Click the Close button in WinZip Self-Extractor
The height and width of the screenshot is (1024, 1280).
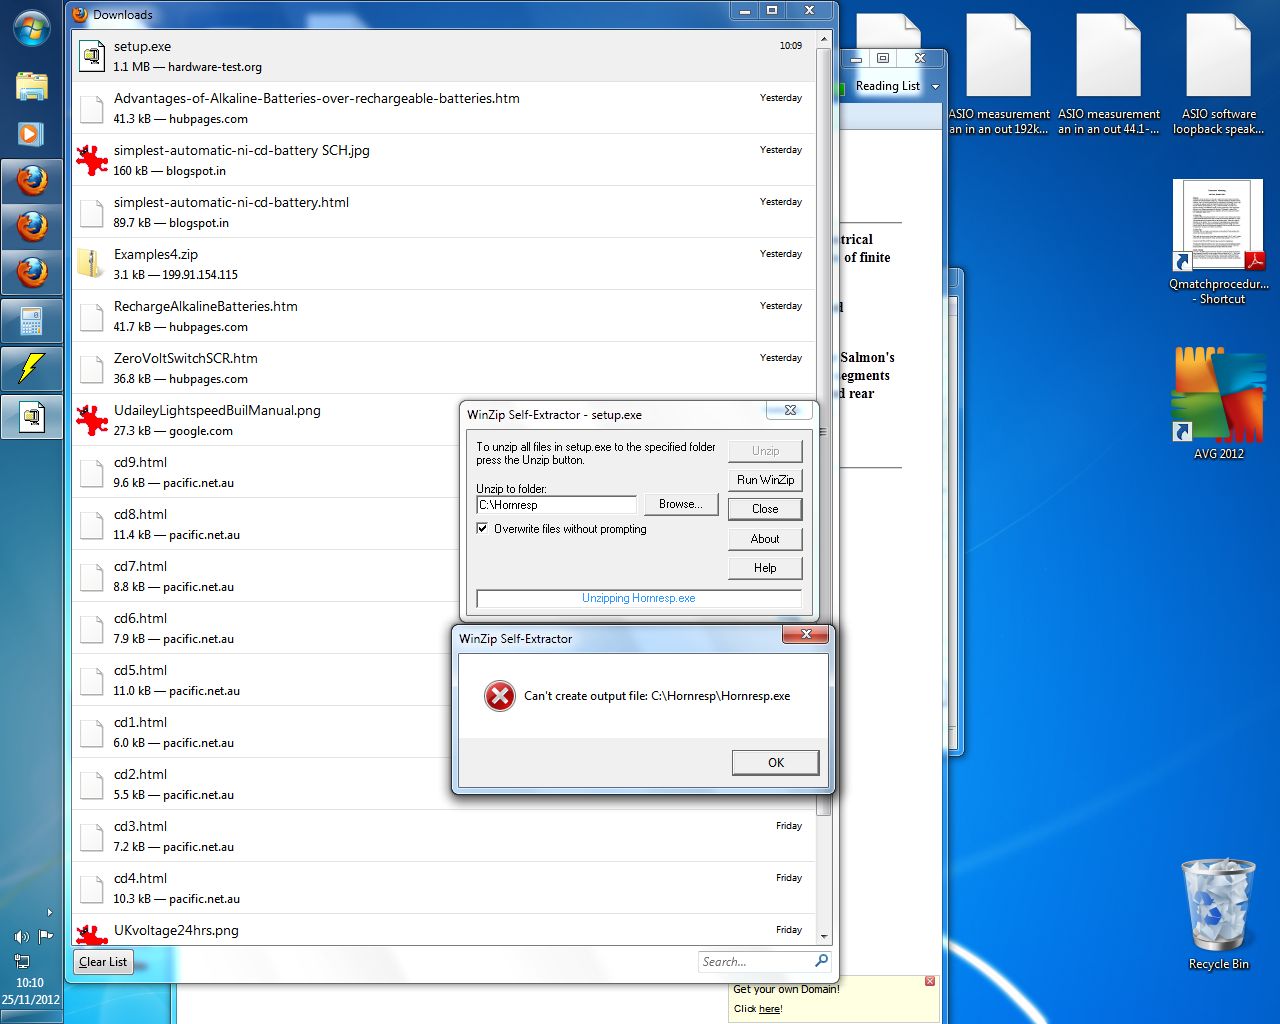pos(765,509)
